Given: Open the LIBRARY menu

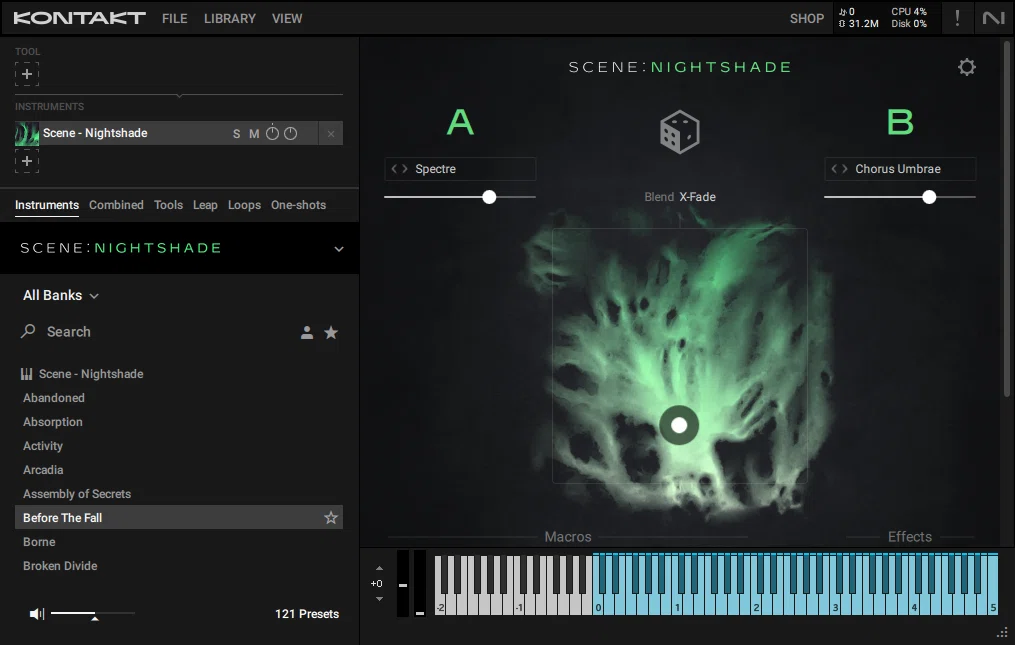Looking at the screenshot, I should pos(230,18).
